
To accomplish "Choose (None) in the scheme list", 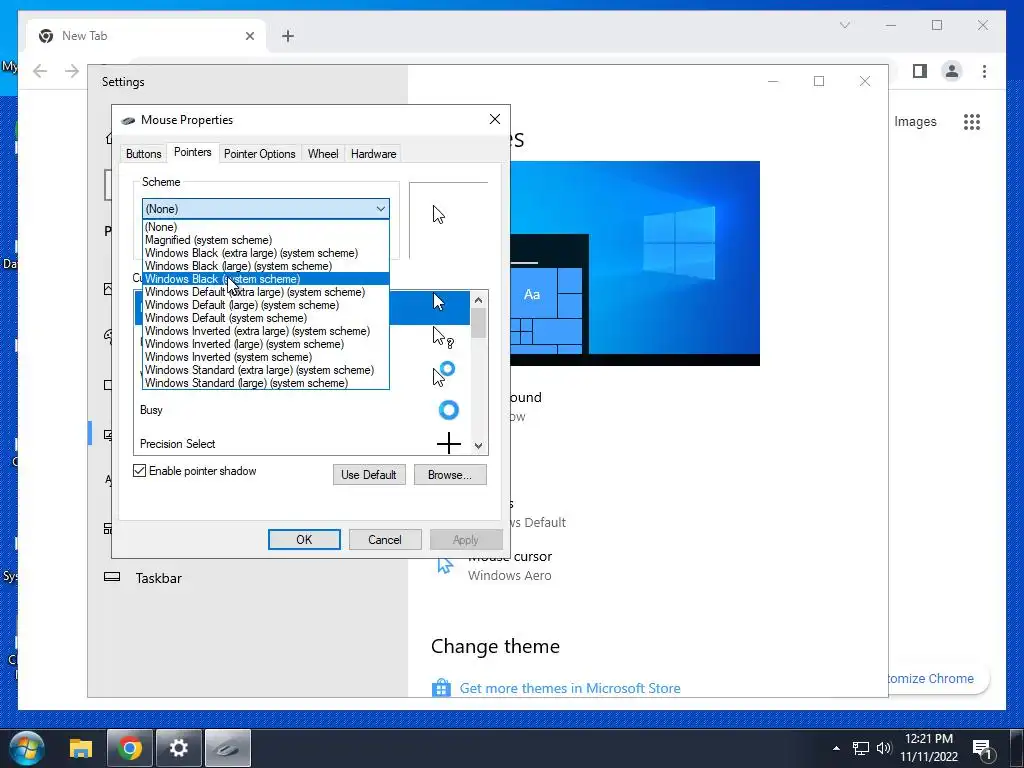I will (x=266, y=227).
